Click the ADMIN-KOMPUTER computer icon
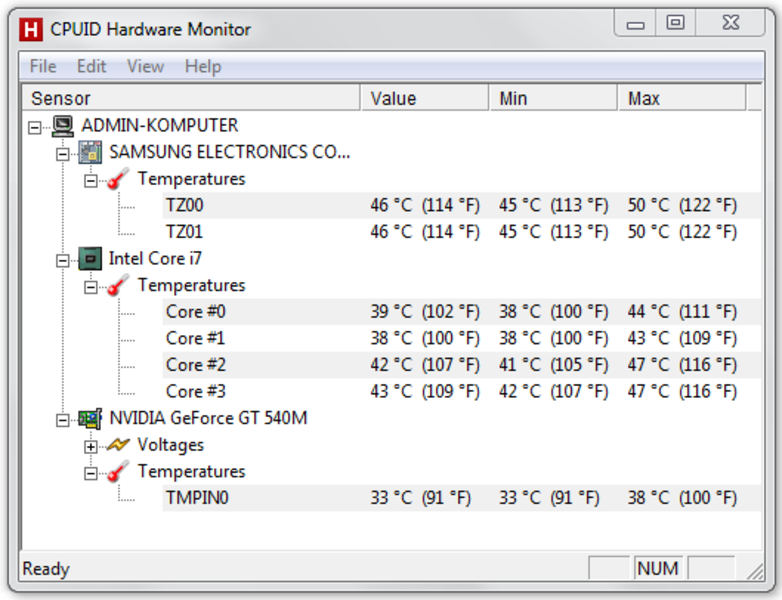Image resolution: width=782 pixels, height=600 pixels. 63,126
